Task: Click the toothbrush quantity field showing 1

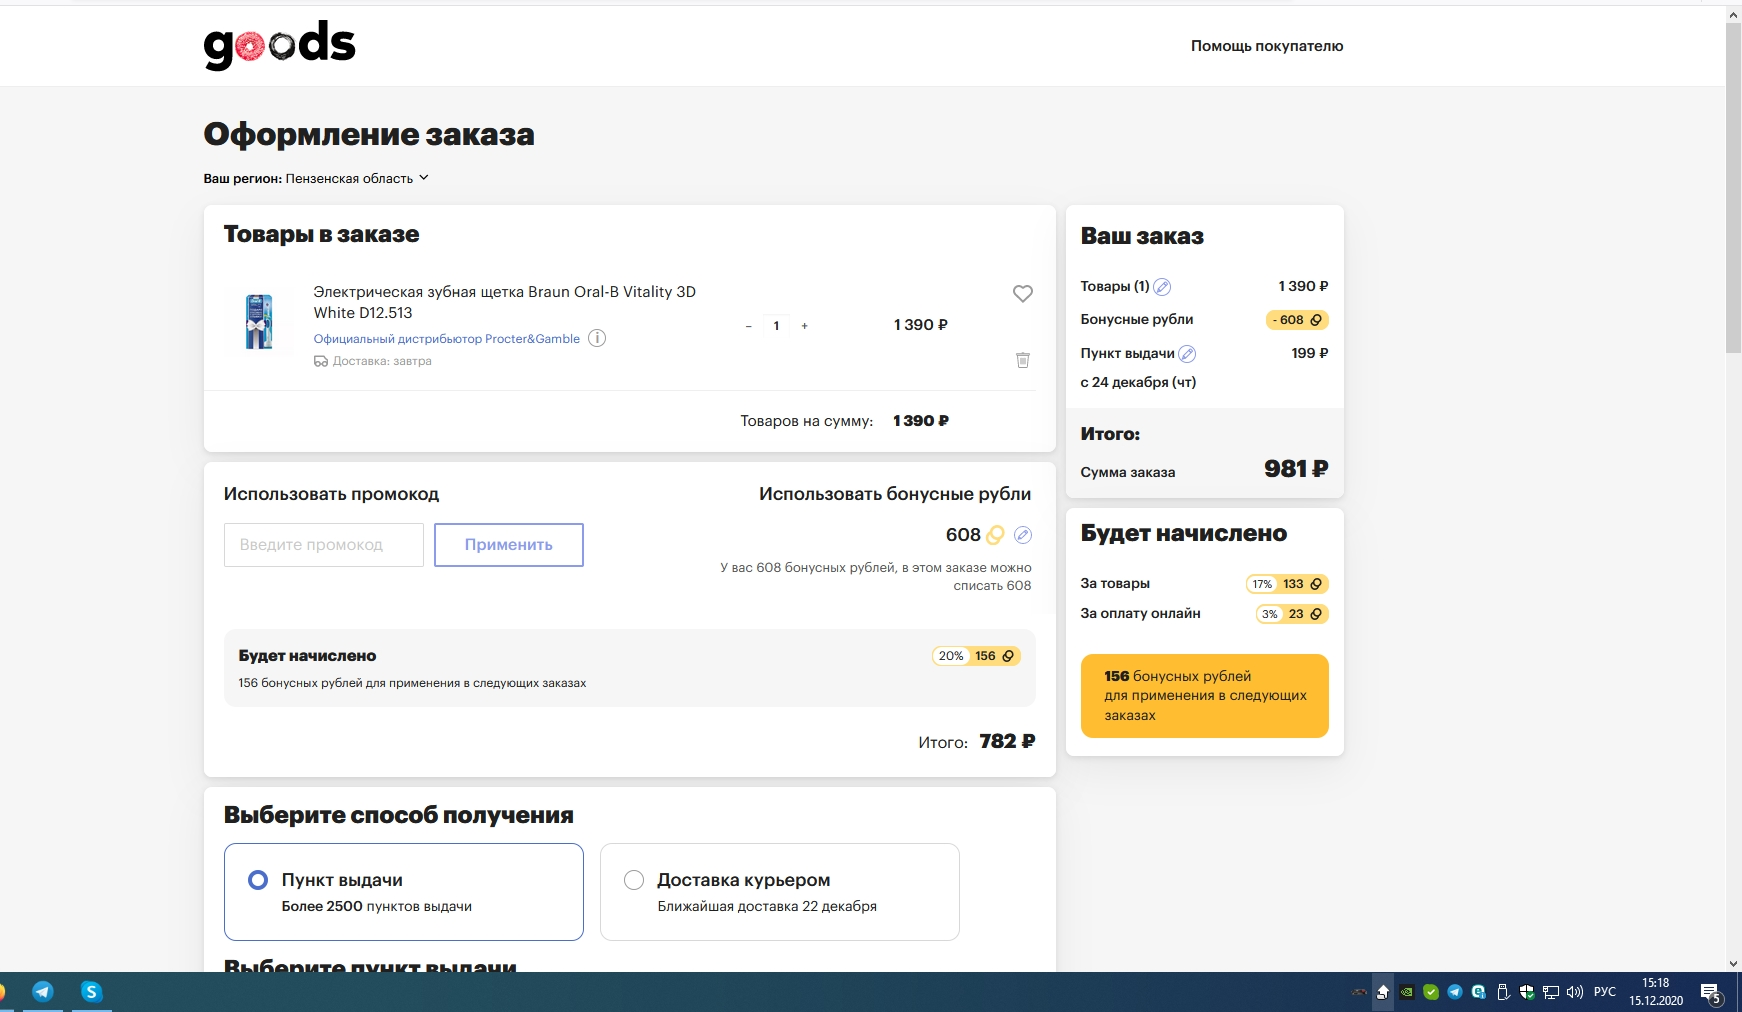Action: click(776, 326)
